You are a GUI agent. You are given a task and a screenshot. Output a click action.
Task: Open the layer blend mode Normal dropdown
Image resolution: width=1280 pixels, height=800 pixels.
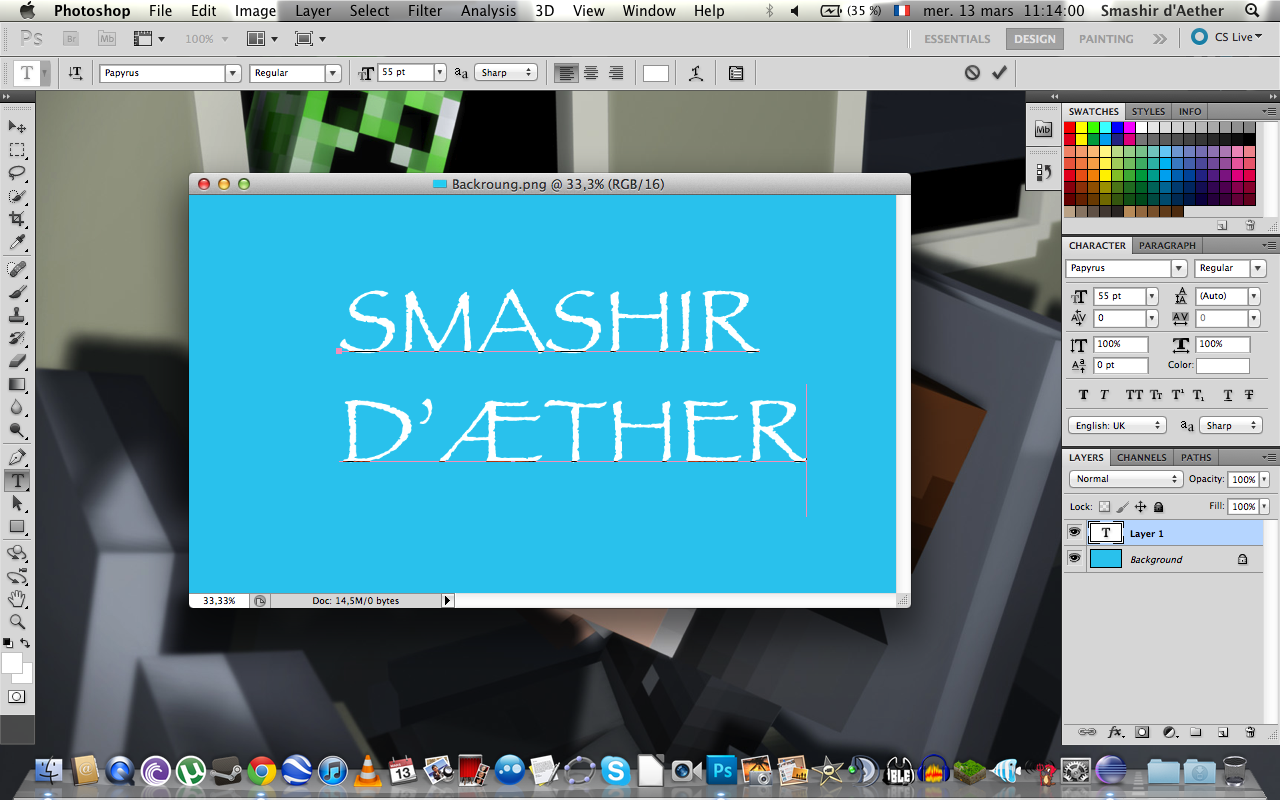1126,479
